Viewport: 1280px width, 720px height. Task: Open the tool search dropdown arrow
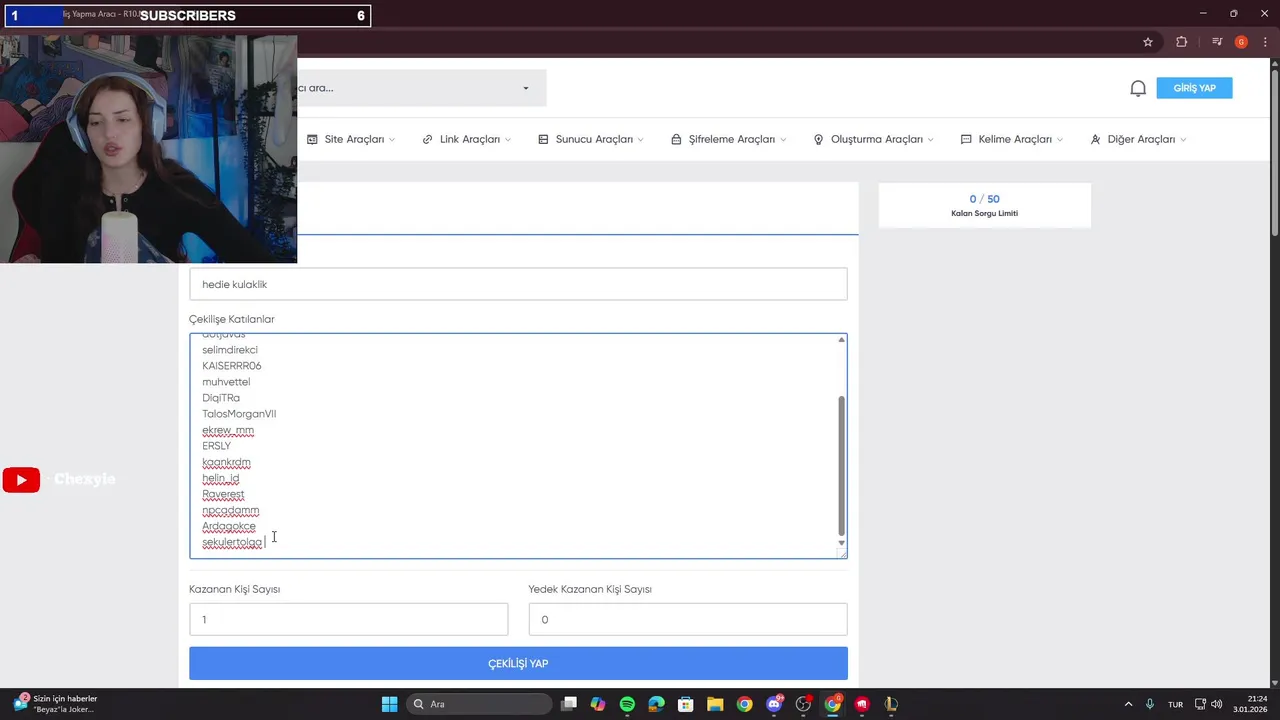(x=526, y=88)
